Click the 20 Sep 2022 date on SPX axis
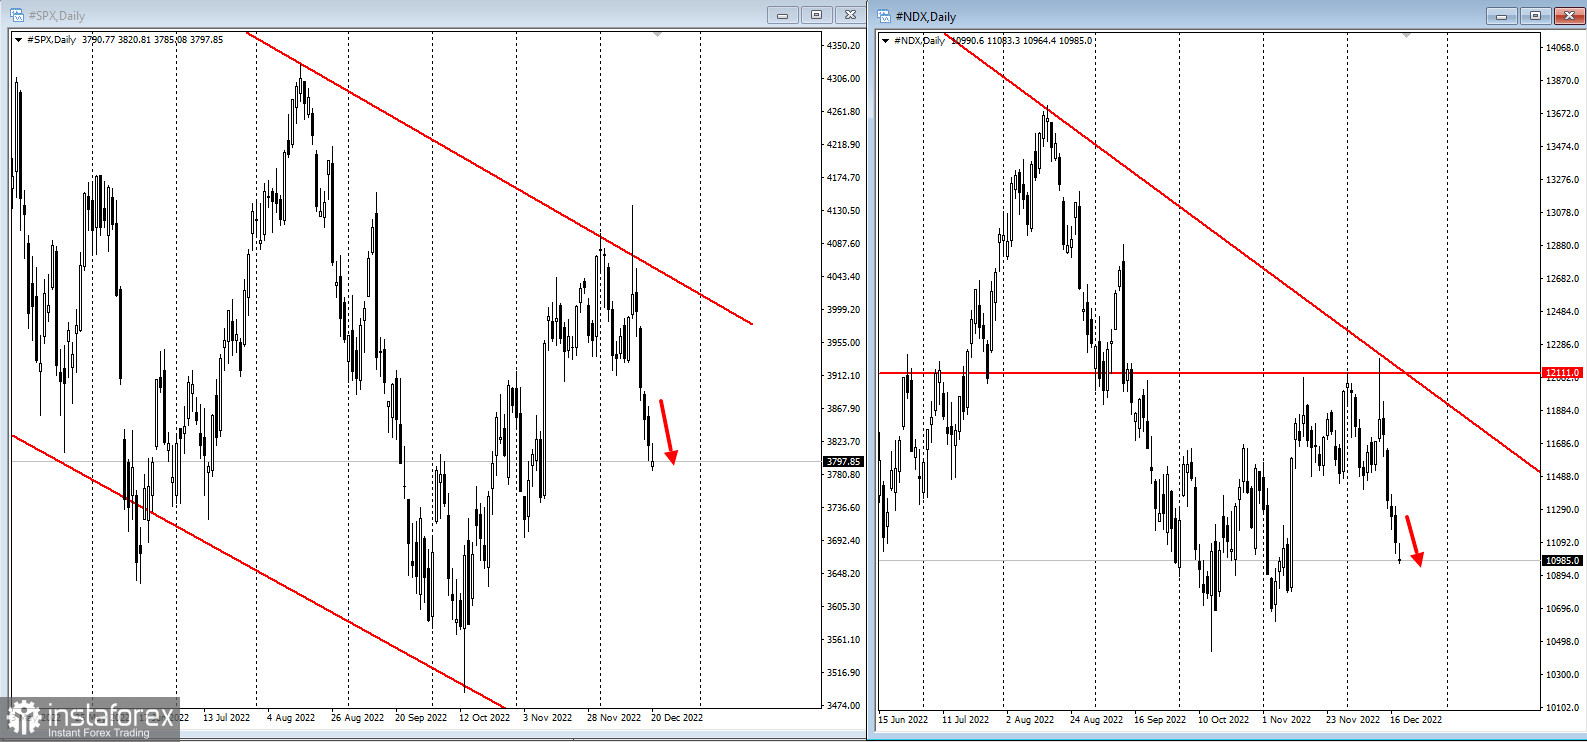The height and width of the screenshot is (742, 1587). (x=421, y=718)
